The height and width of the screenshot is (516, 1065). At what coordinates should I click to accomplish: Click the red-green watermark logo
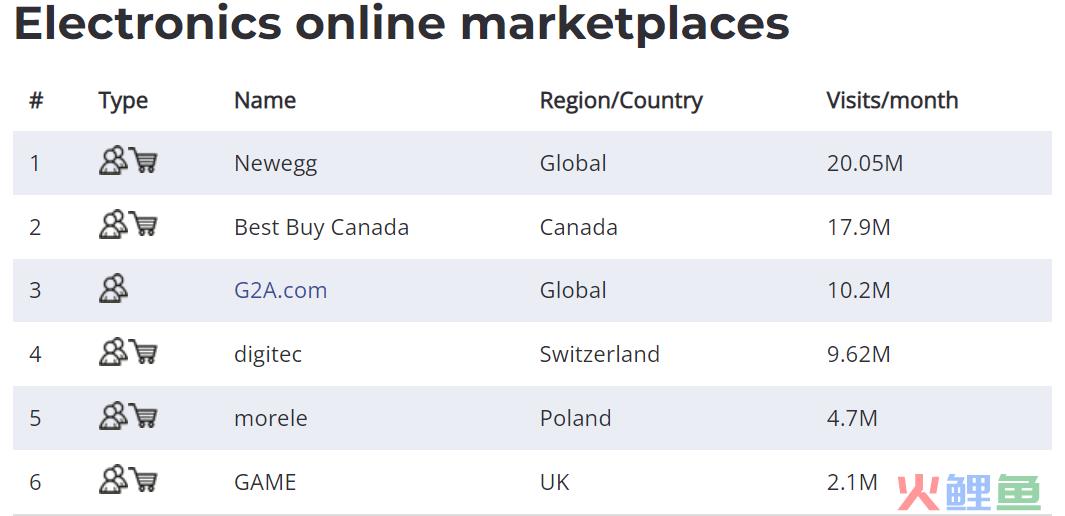pyautogui.click(x=969, y=493)
